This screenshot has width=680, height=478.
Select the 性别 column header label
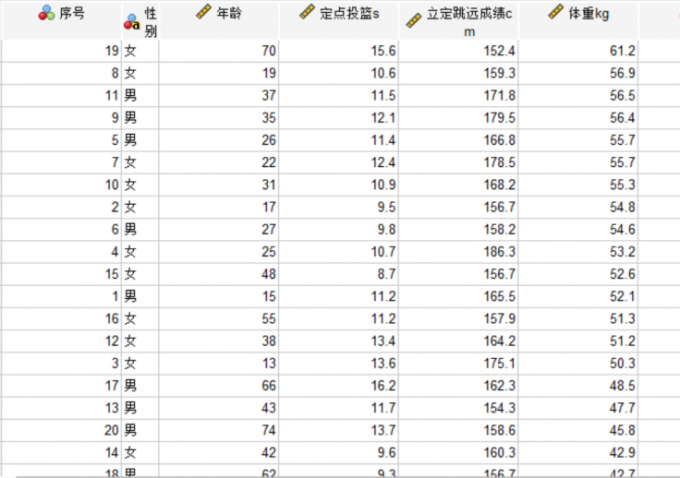pos(150,23)
